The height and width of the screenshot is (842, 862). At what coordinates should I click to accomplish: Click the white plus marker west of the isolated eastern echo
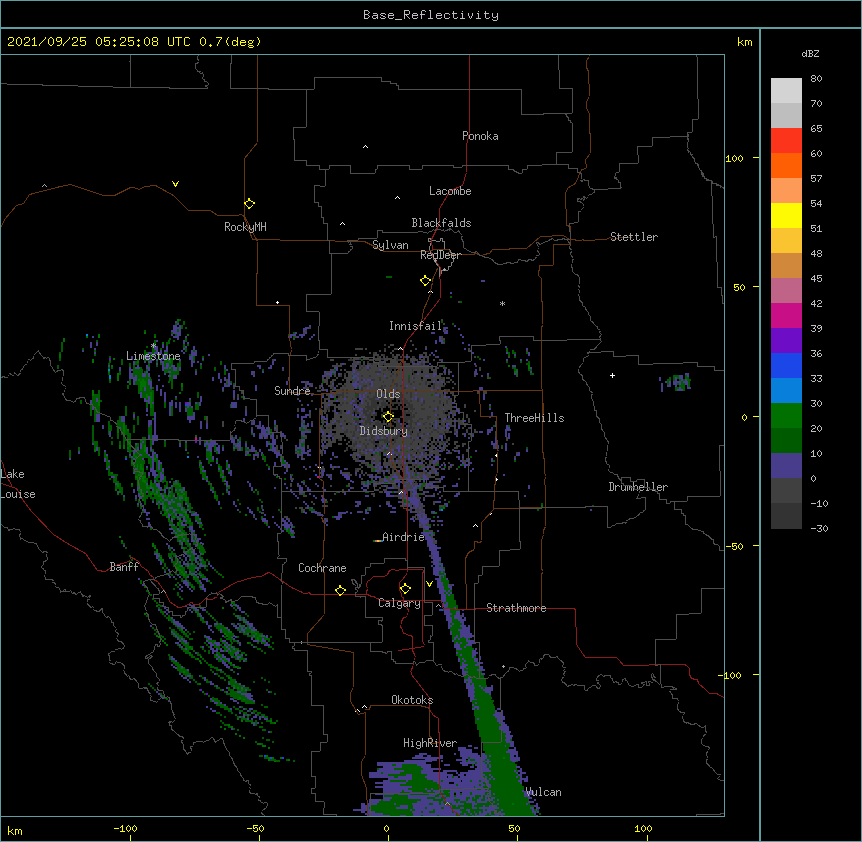(x=612, y=375)
